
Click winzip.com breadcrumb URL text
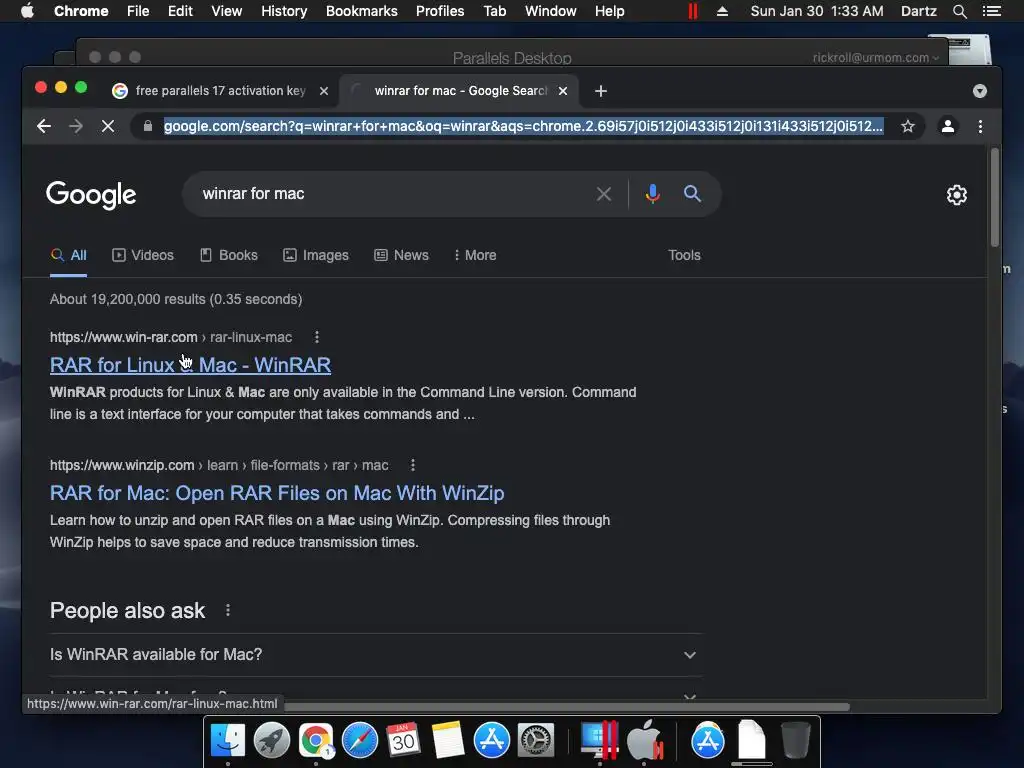(x=219, y=465)
